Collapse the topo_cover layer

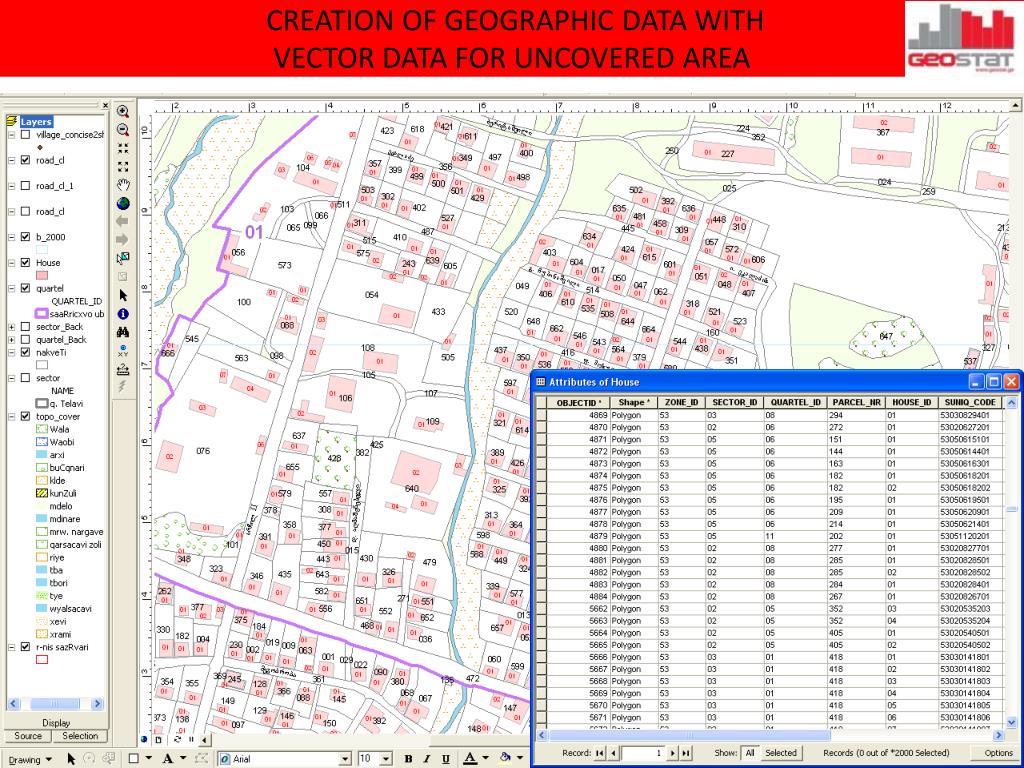click(12, 416)
